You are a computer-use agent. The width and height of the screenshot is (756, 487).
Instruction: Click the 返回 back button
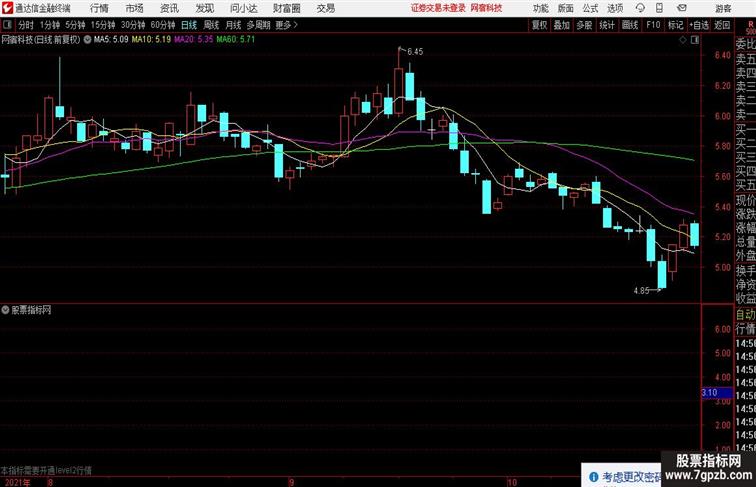click(722, 25)
